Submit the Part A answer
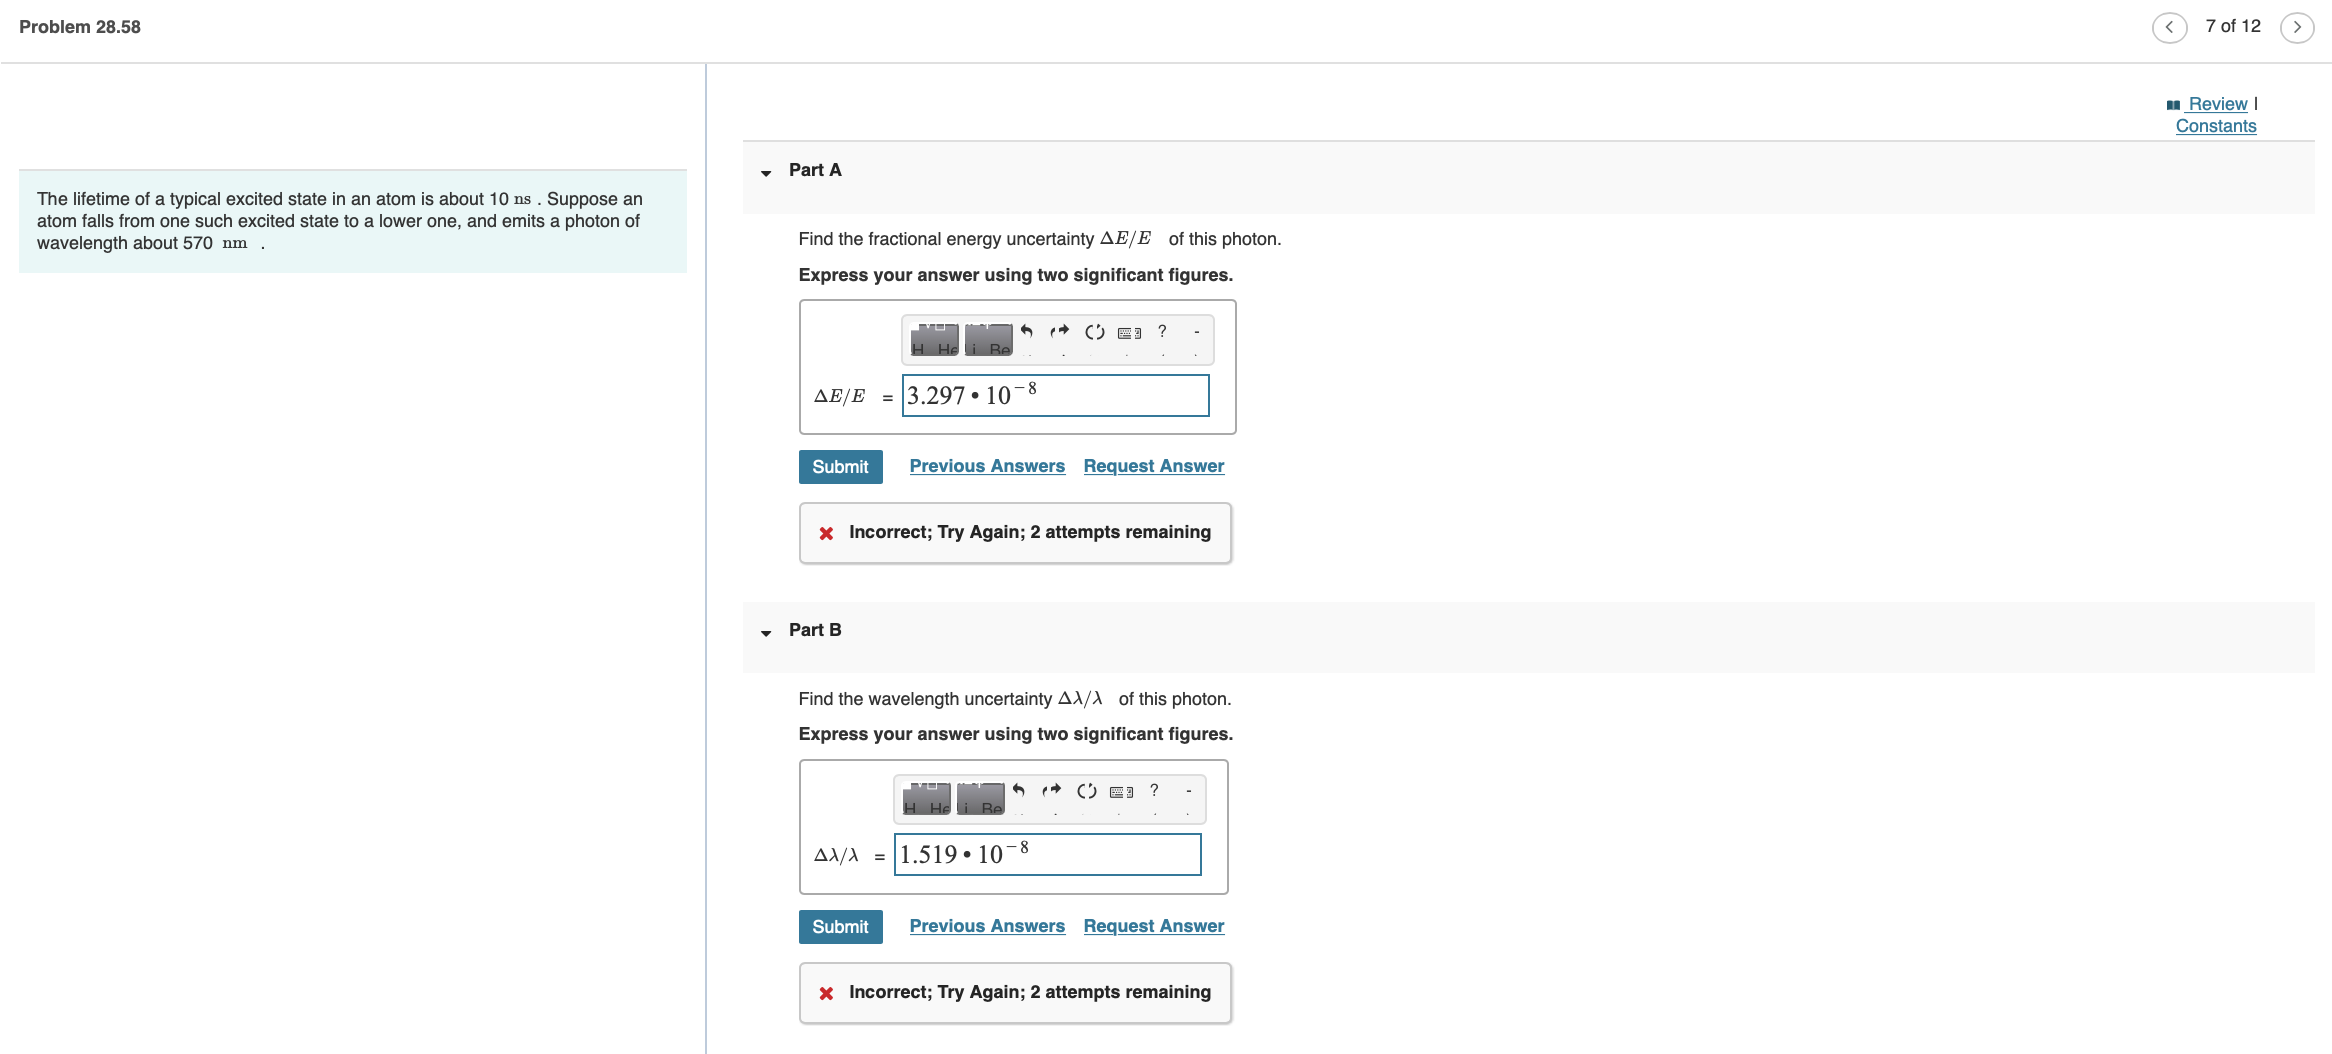The image size is (2332, 1054). [x=840, y=466]
